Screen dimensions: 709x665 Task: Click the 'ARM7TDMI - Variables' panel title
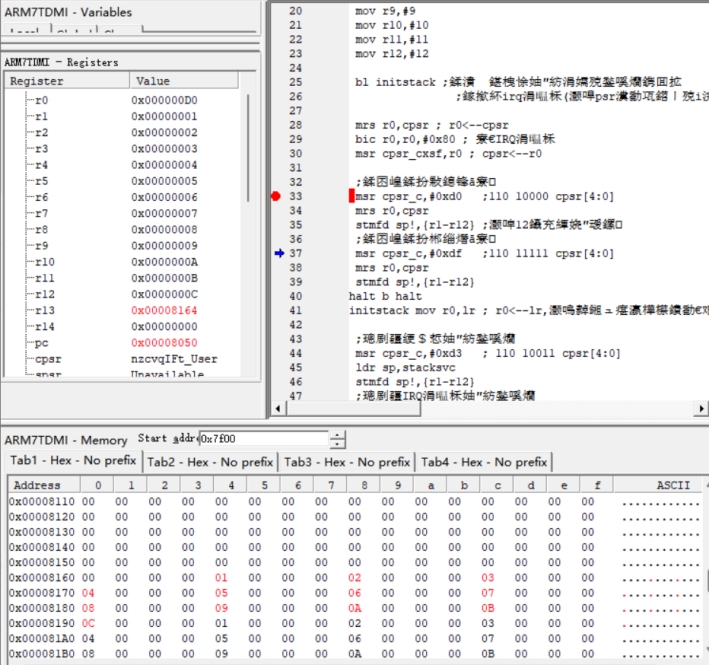click(x=68, y=12)
